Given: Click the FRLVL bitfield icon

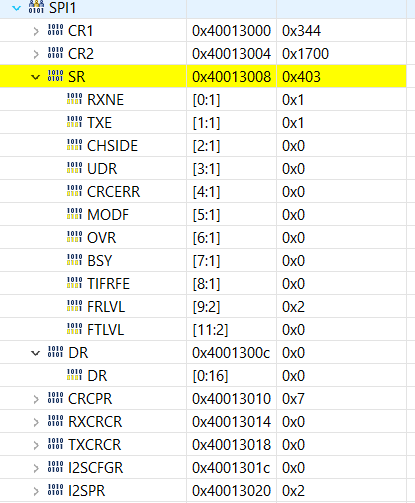Looking at the screenshot, I should [x=74, y=306].
